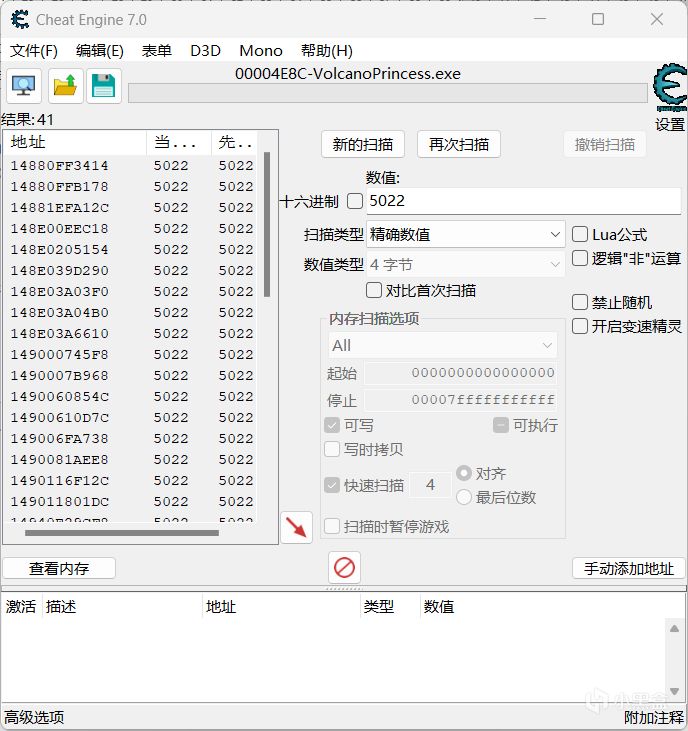Open the 表单 menu
The height and width of the screenshot is (731, 688).
click(x=157, y=50)
